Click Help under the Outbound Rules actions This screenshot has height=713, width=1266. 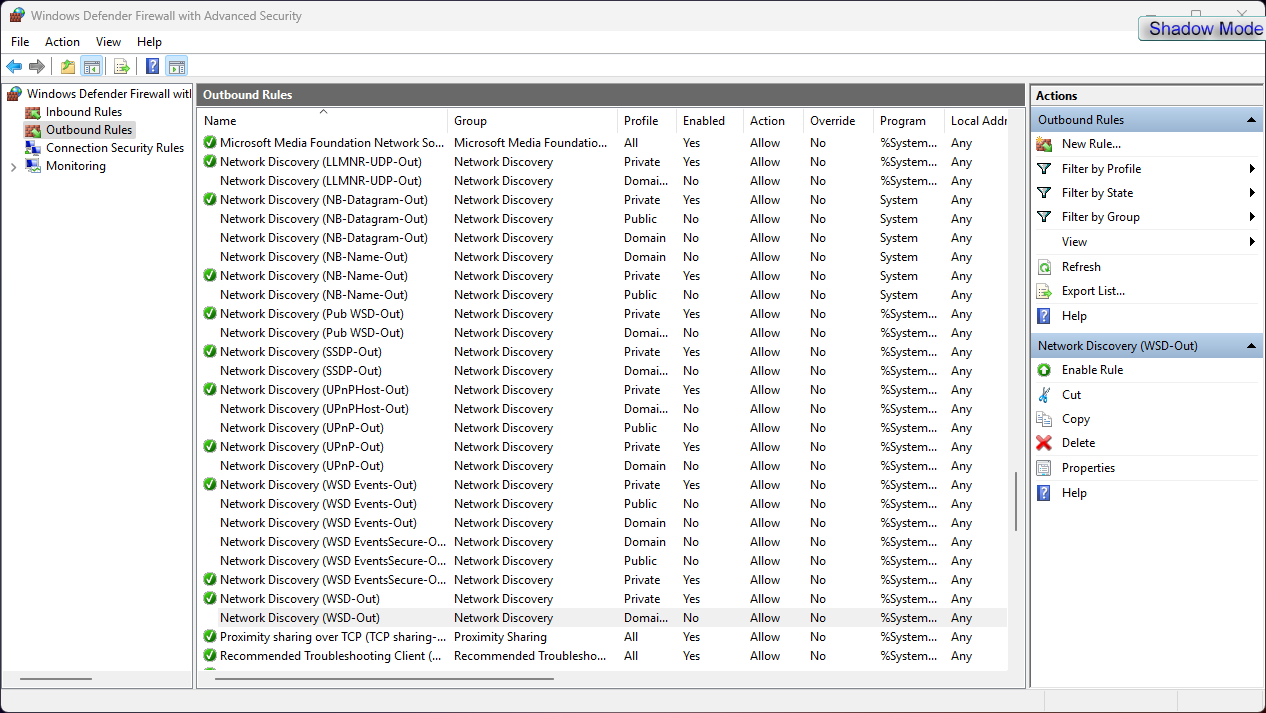pos(1074,316)
